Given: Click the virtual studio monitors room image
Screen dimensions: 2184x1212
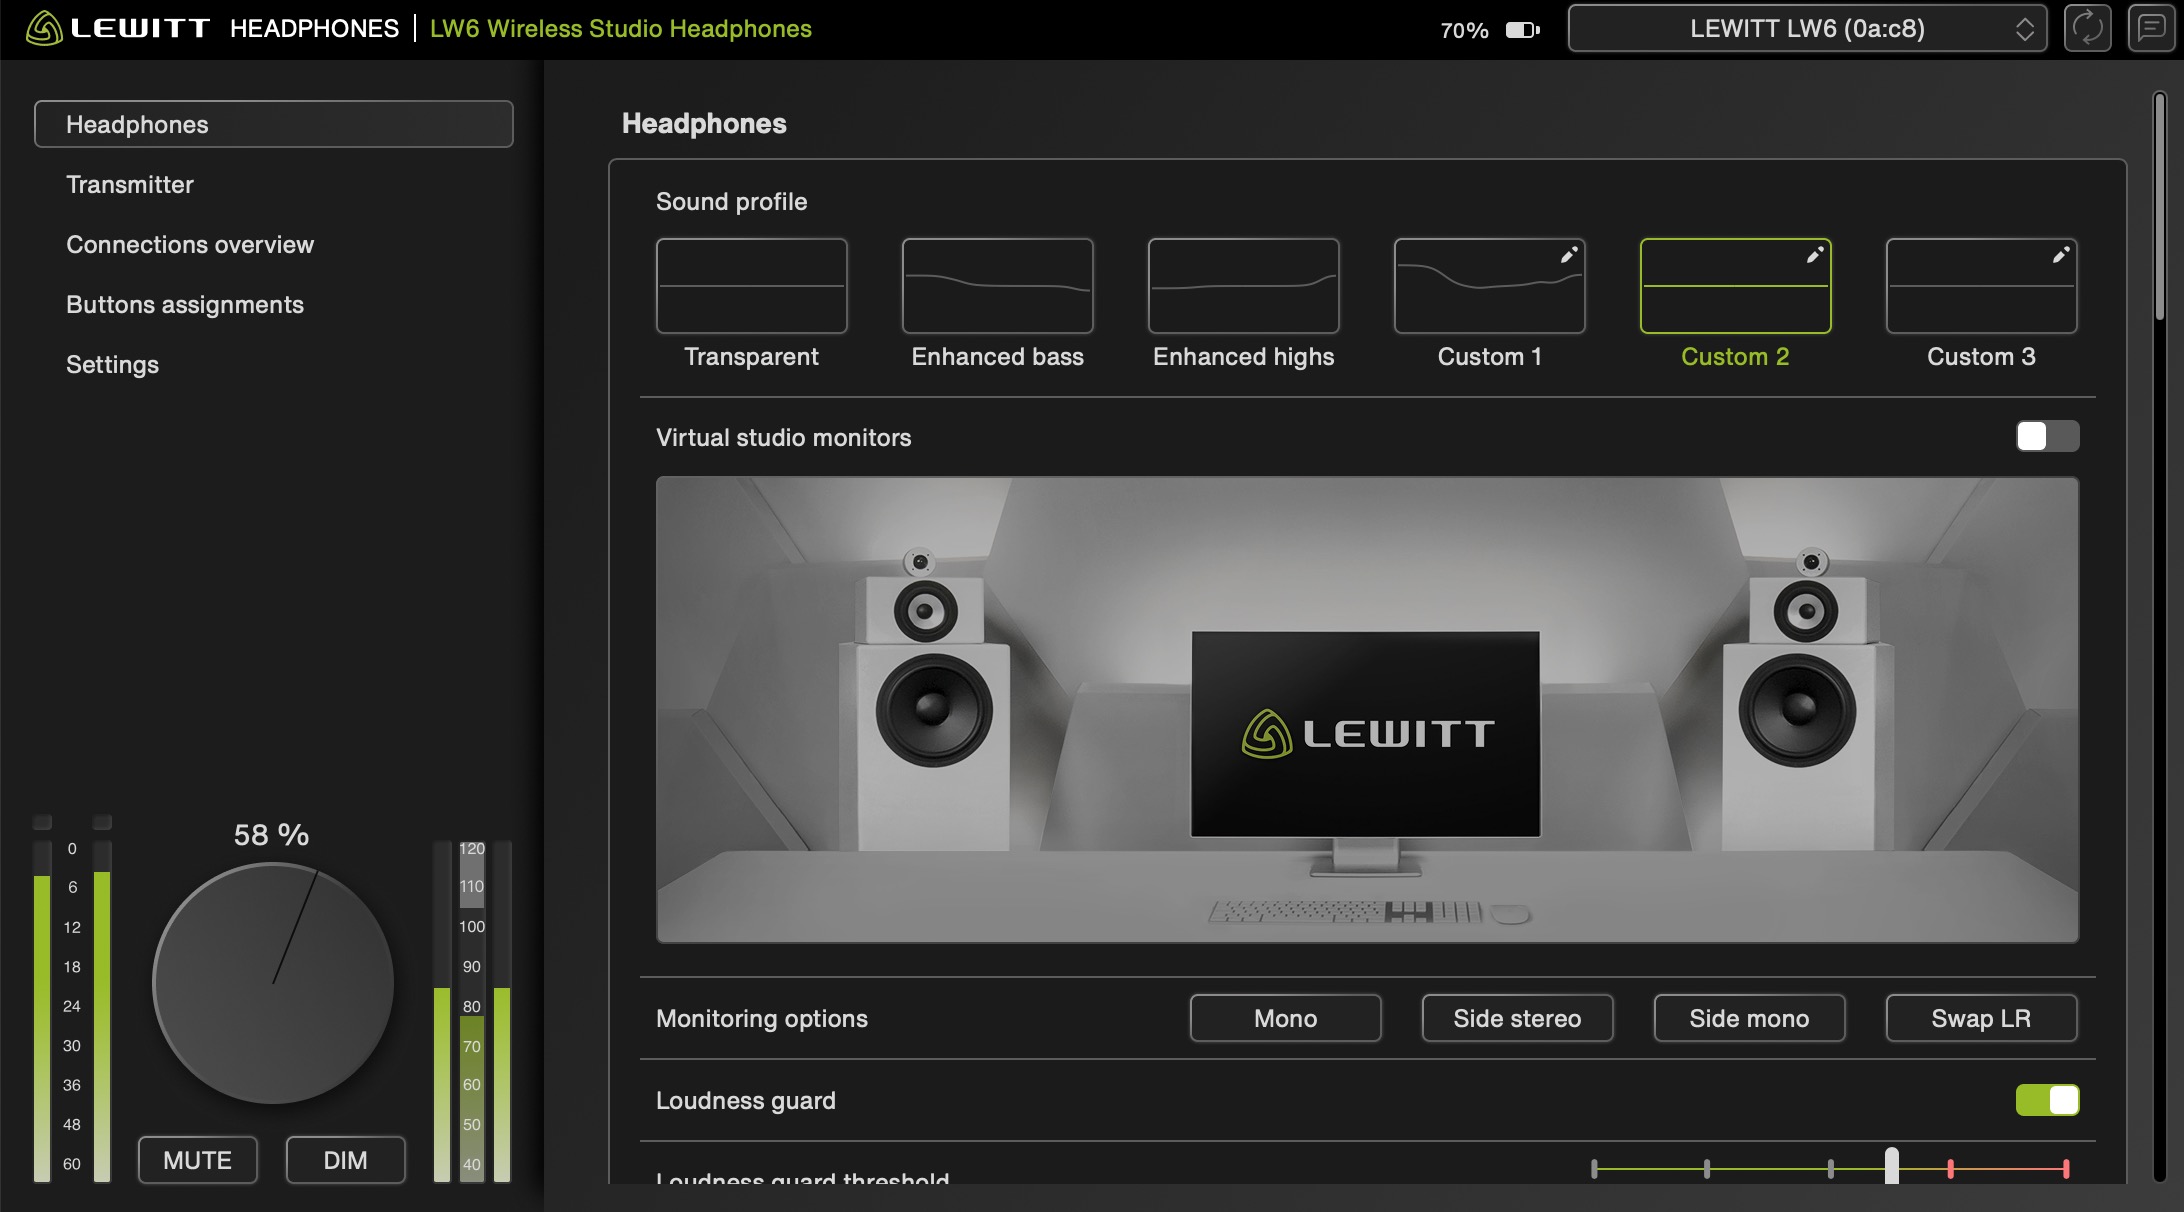Looking at the screenshot, I should pos(1367,710).
